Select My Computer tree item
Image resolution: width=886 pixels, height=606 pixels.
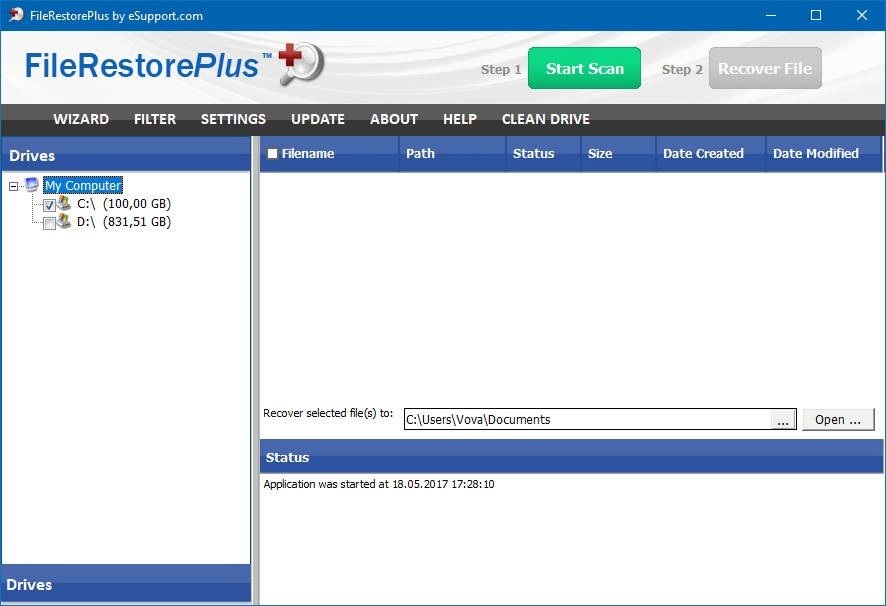coord(83,185)
